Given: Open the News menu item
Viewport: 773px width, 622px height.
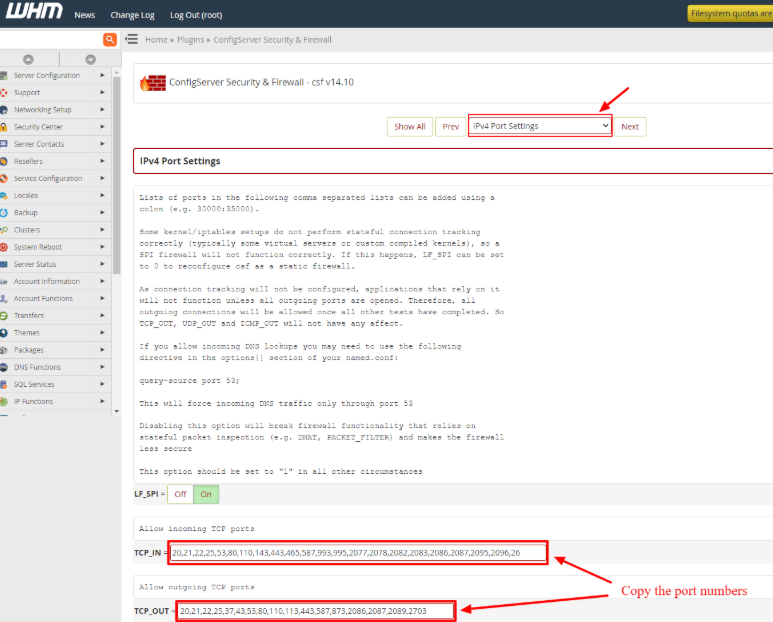Looking at the screenshot, I should pos(85,15).
